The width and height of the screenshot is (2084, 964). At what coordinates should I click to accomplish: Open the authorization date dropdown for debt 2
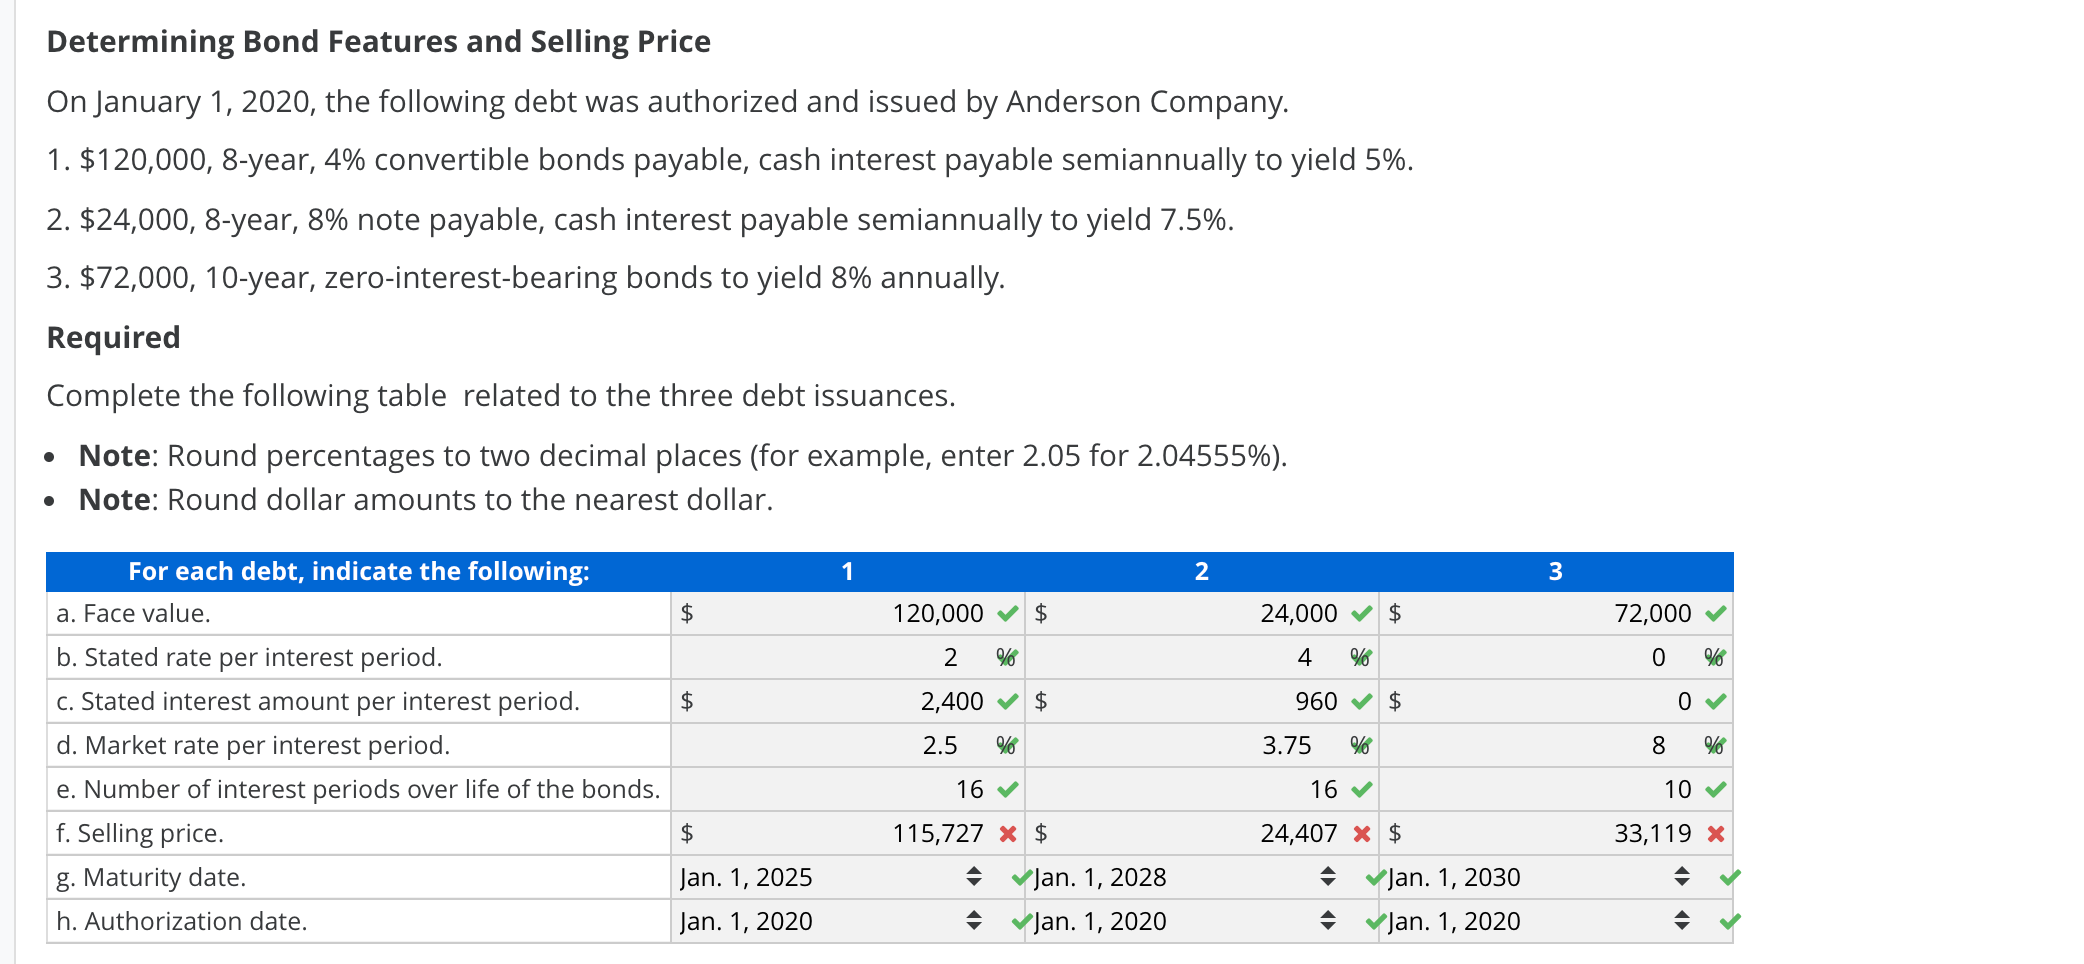tap(1328, 921)
